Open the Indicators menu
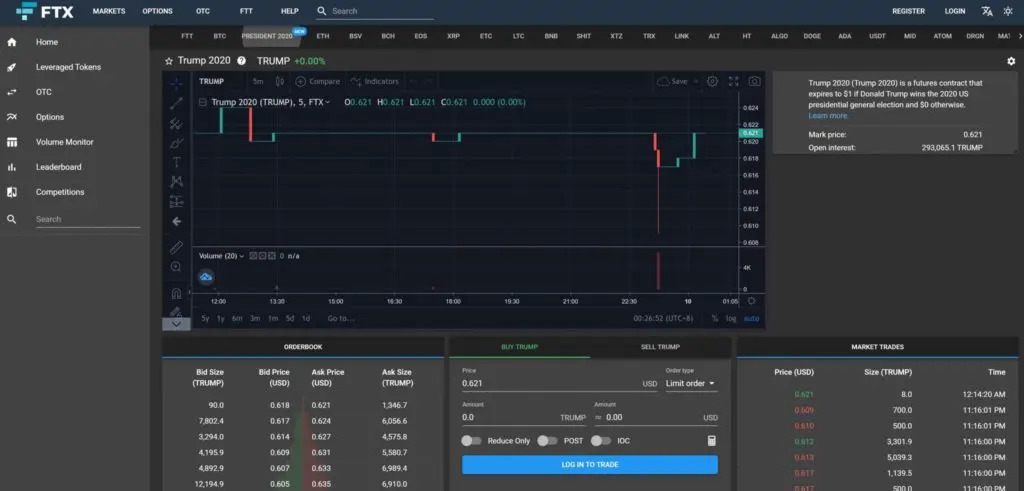Screen dimensions: 1024x491 pos(374,82)
